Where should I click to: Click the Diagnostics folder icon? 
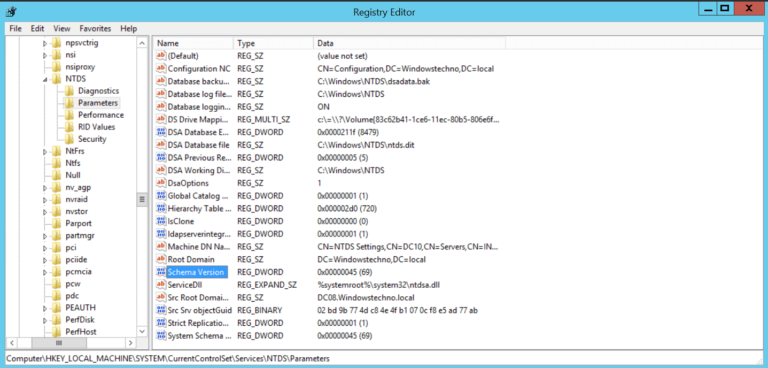[x=69, y=91]
